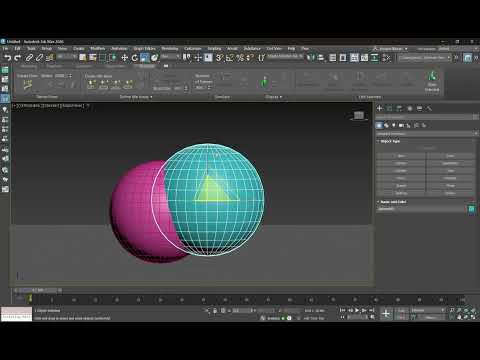Select the Shapes category icon
The height and width of the screenshot is (360, 480).
[386, 125]
